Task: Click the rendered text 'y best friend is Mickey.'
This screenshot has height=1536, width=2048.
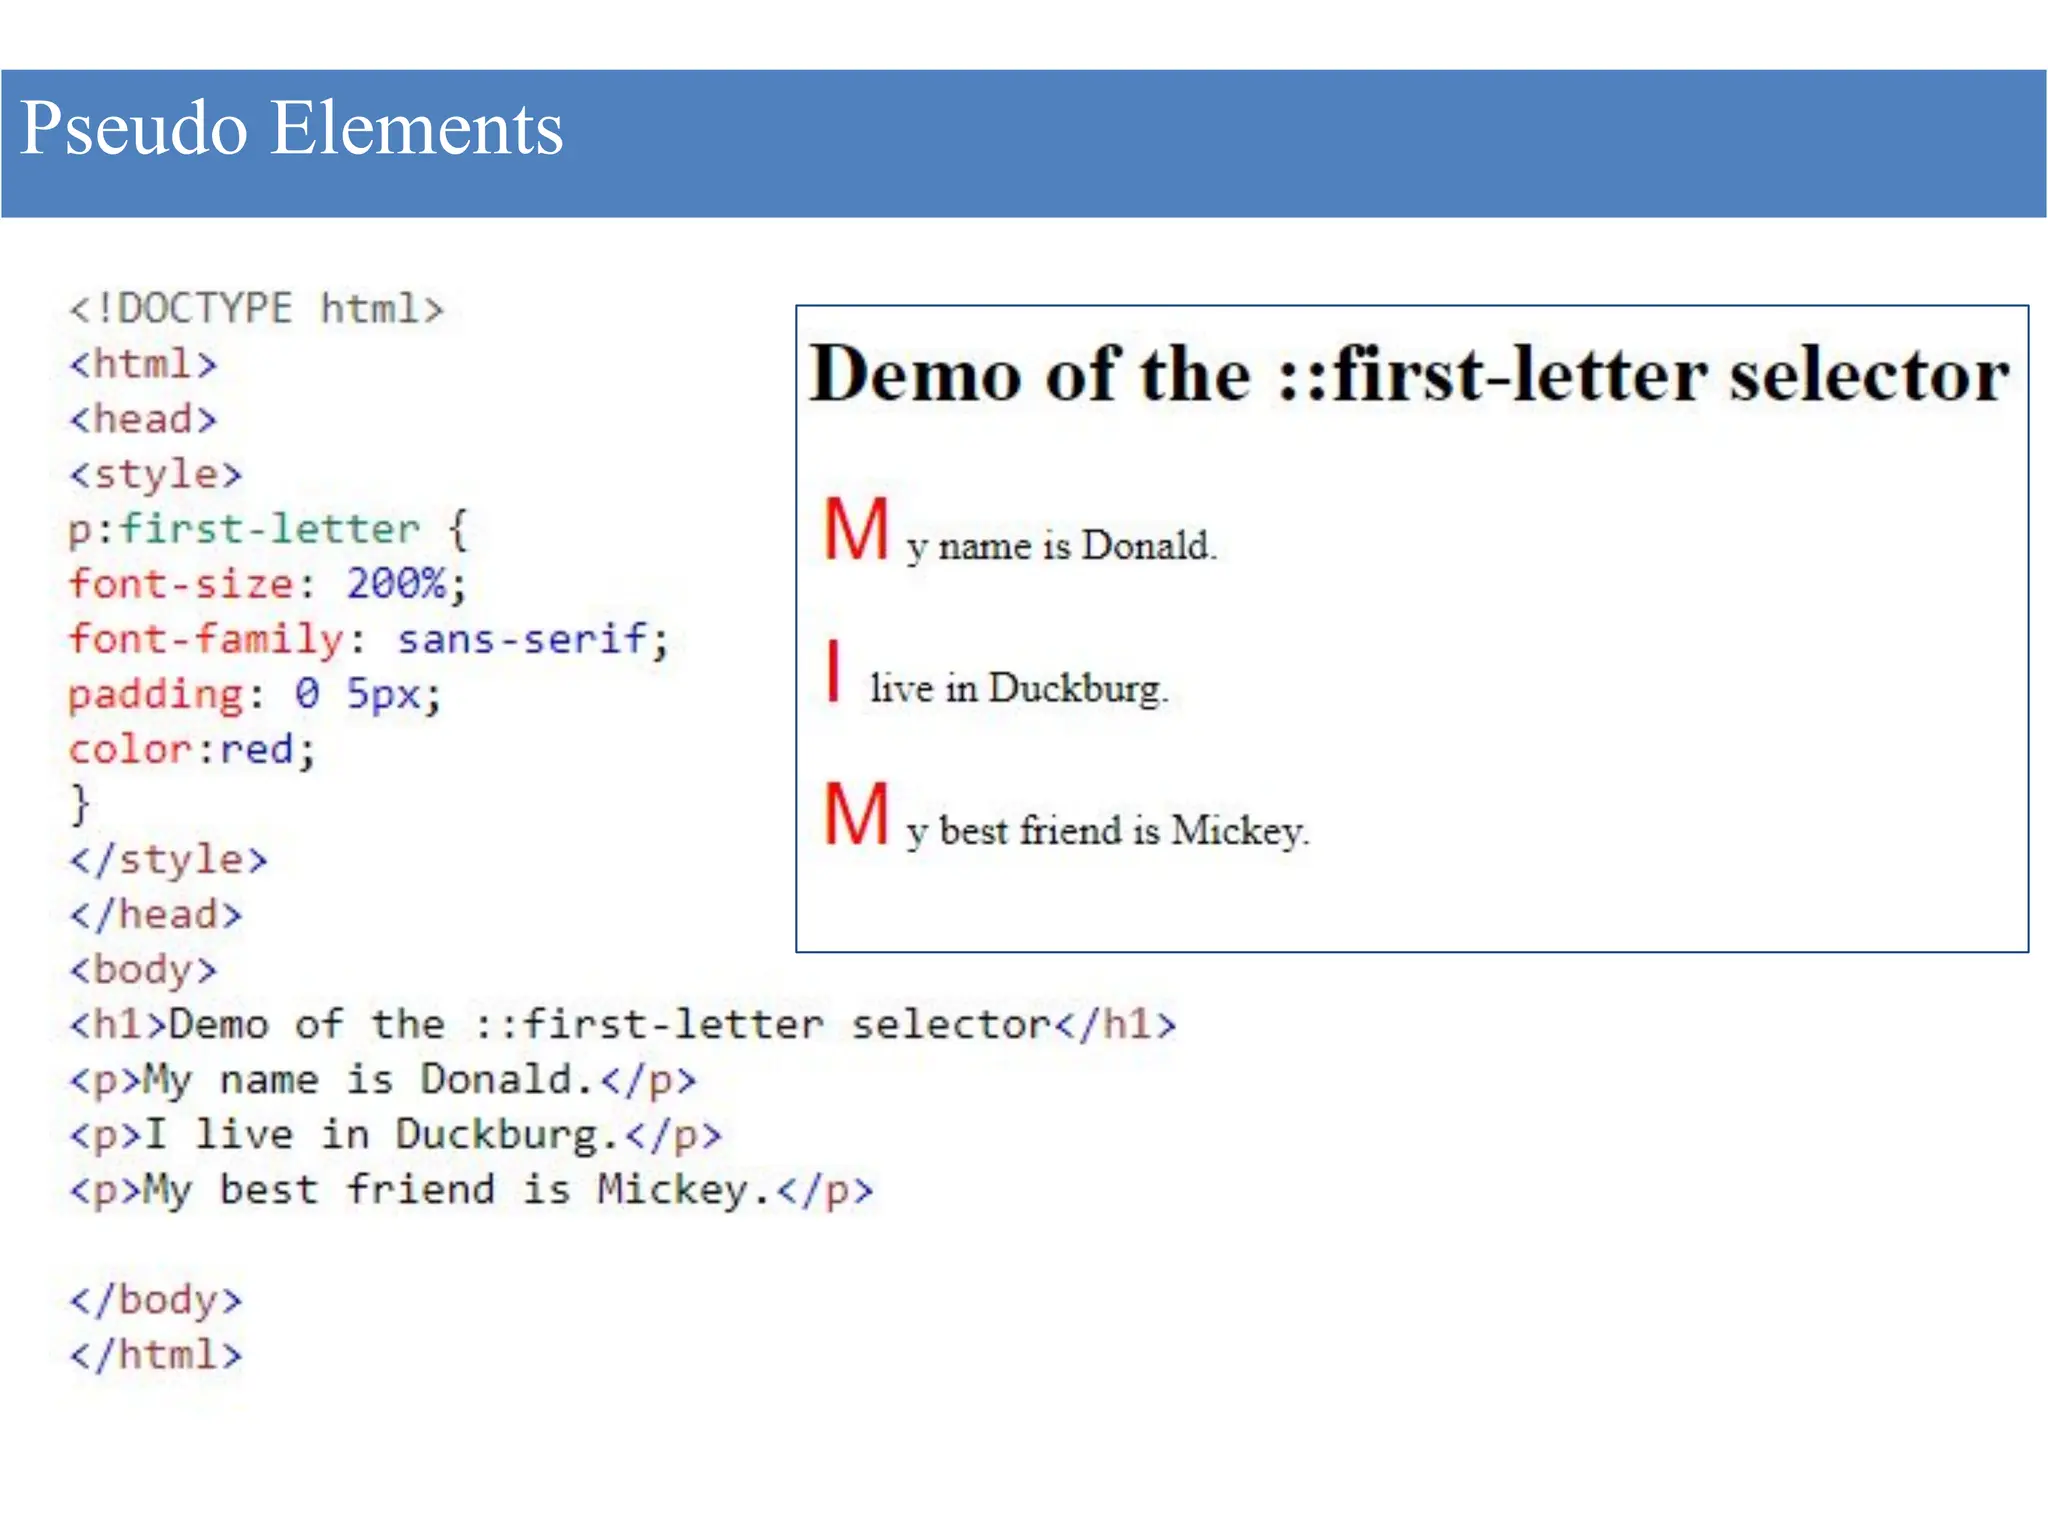Action: [1108, 832]
